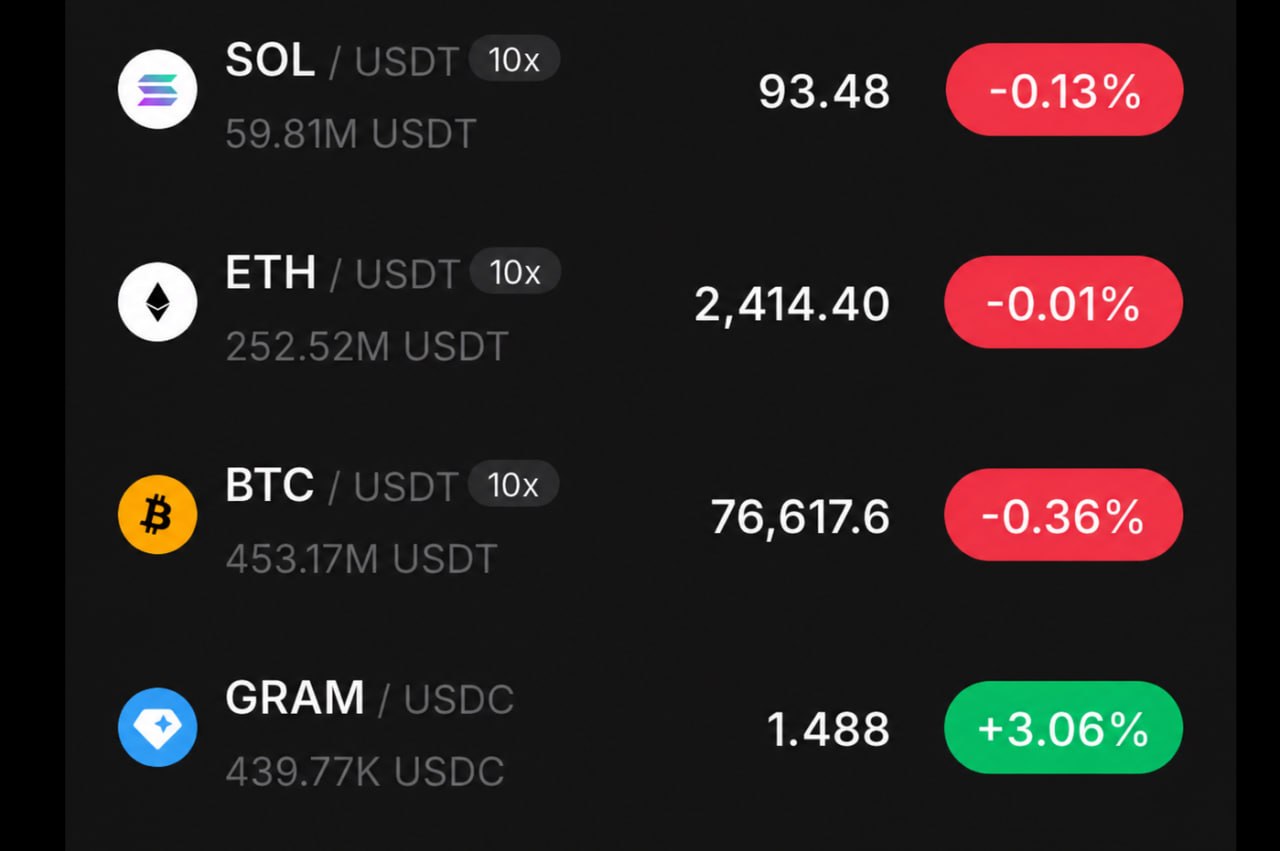Select the SOL 10x leverage badge

514,61
